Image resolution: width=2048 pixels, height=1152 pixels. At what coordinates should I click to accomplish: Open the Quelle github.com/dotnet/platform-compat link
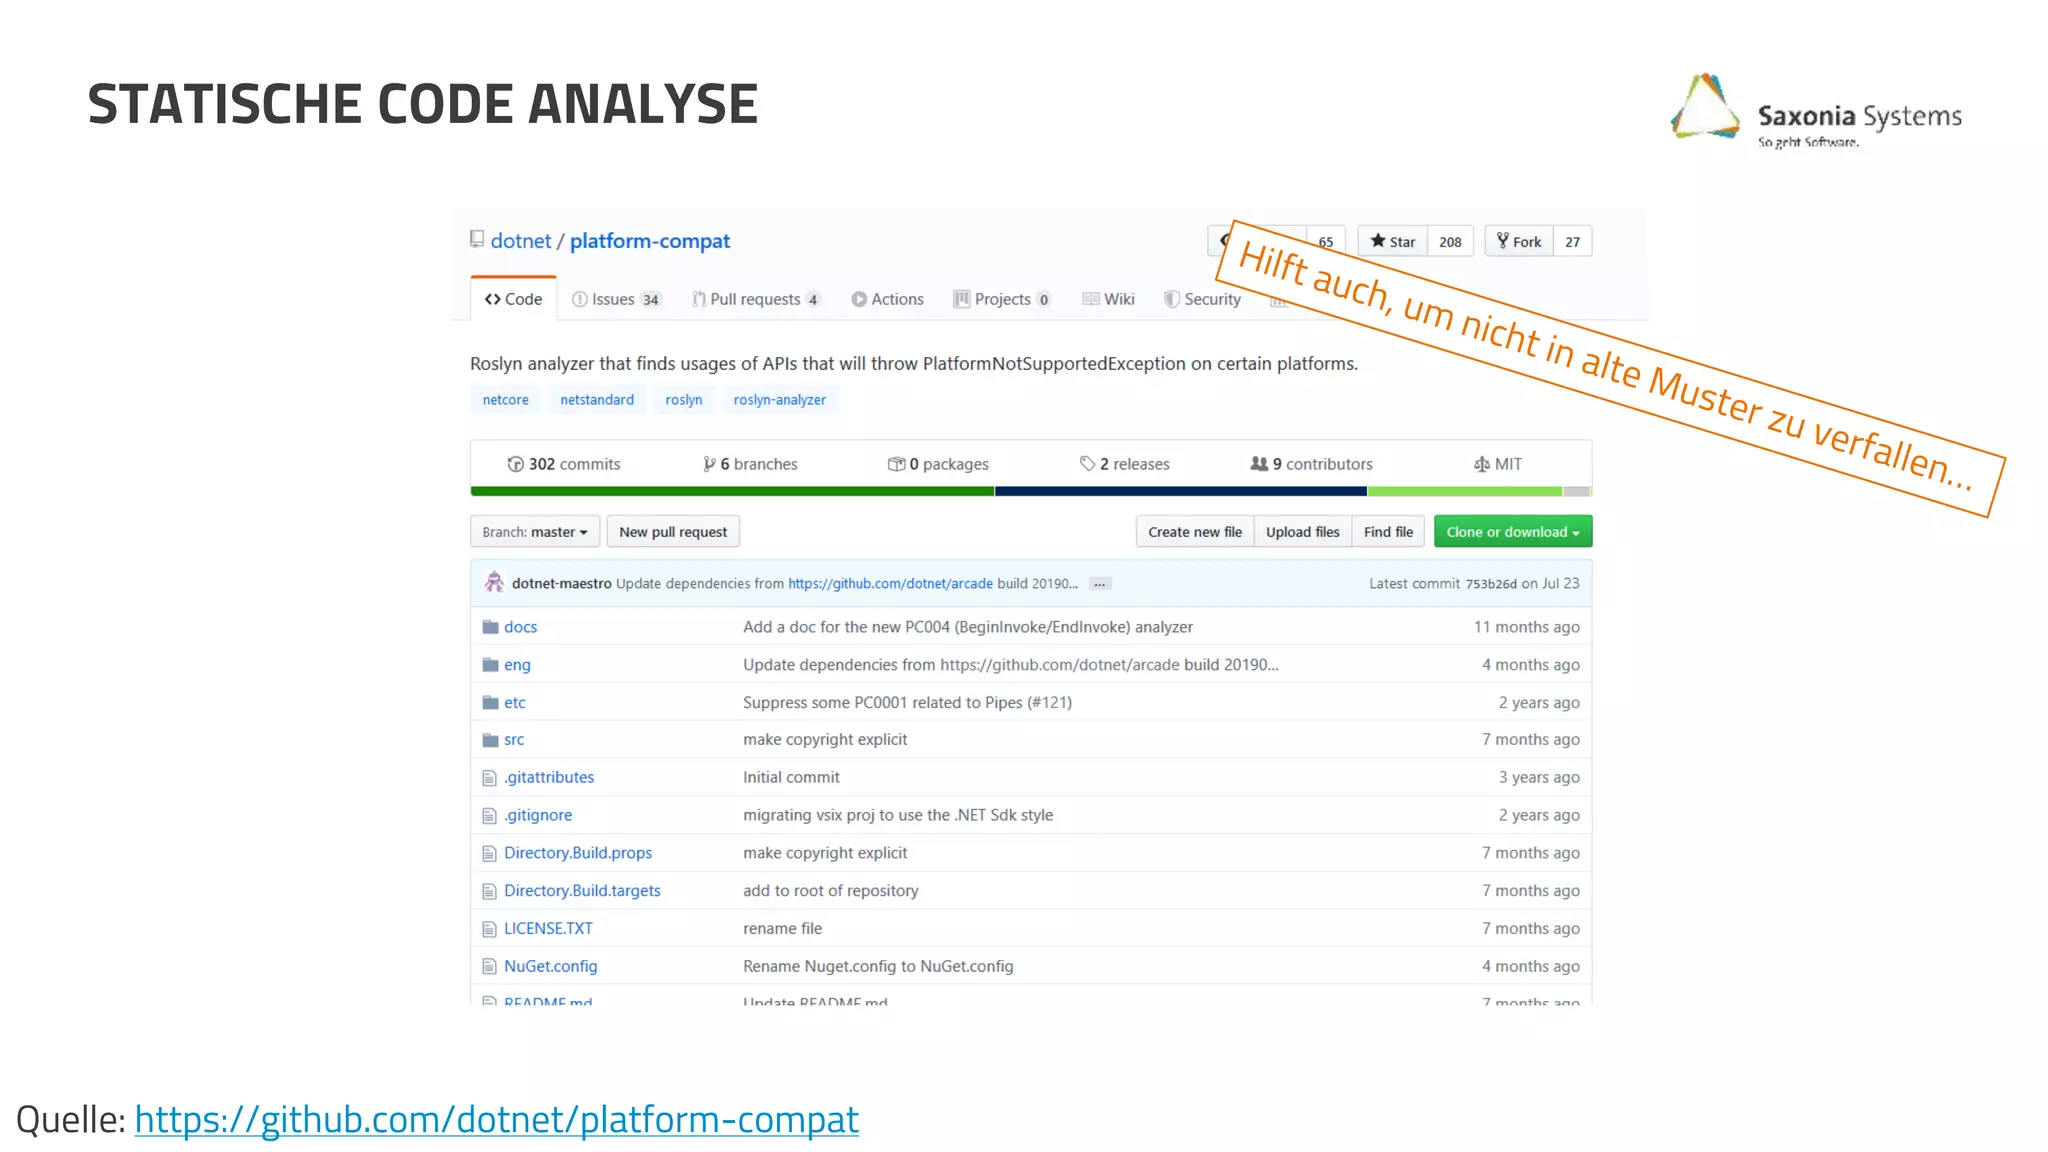point(496,1119)
